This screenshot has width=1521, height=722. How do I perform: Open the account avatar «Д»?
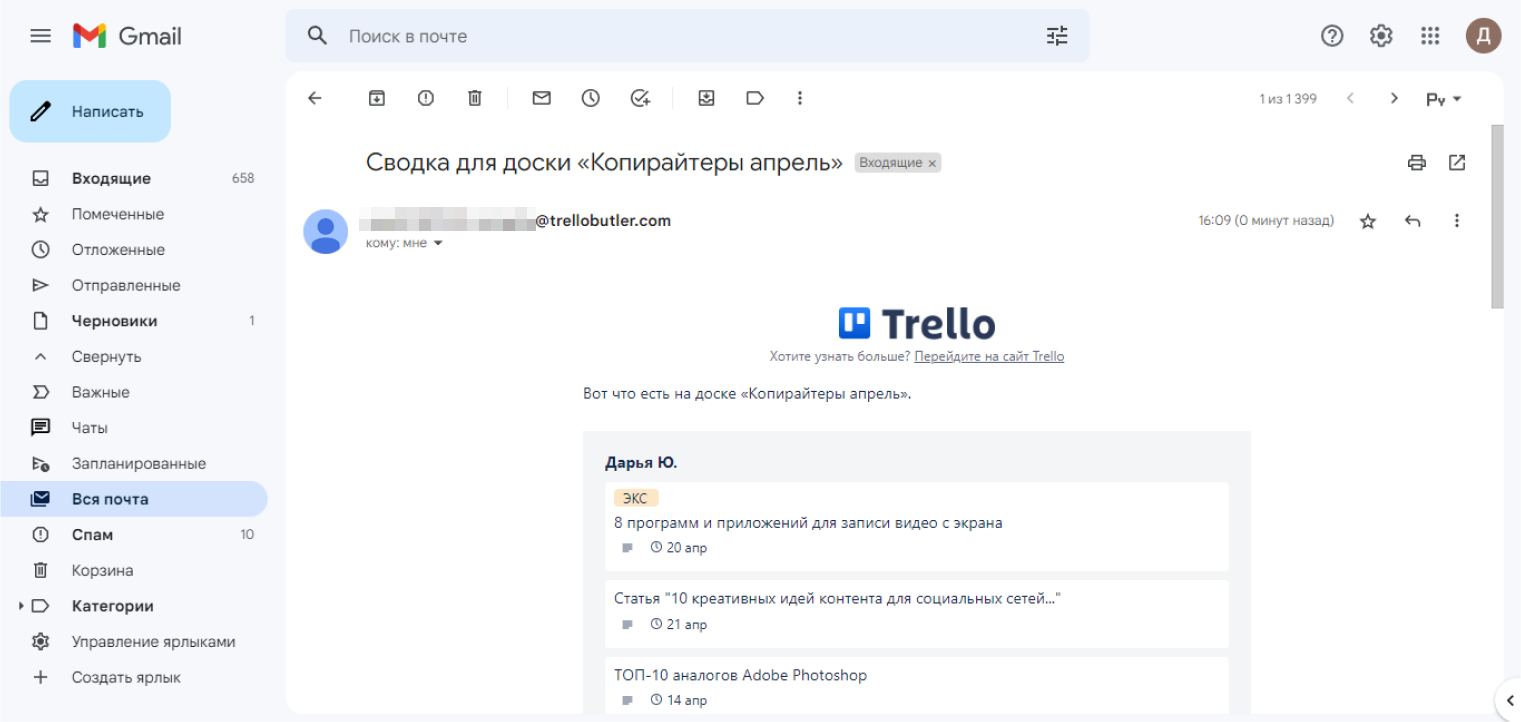click(1483, 36)
